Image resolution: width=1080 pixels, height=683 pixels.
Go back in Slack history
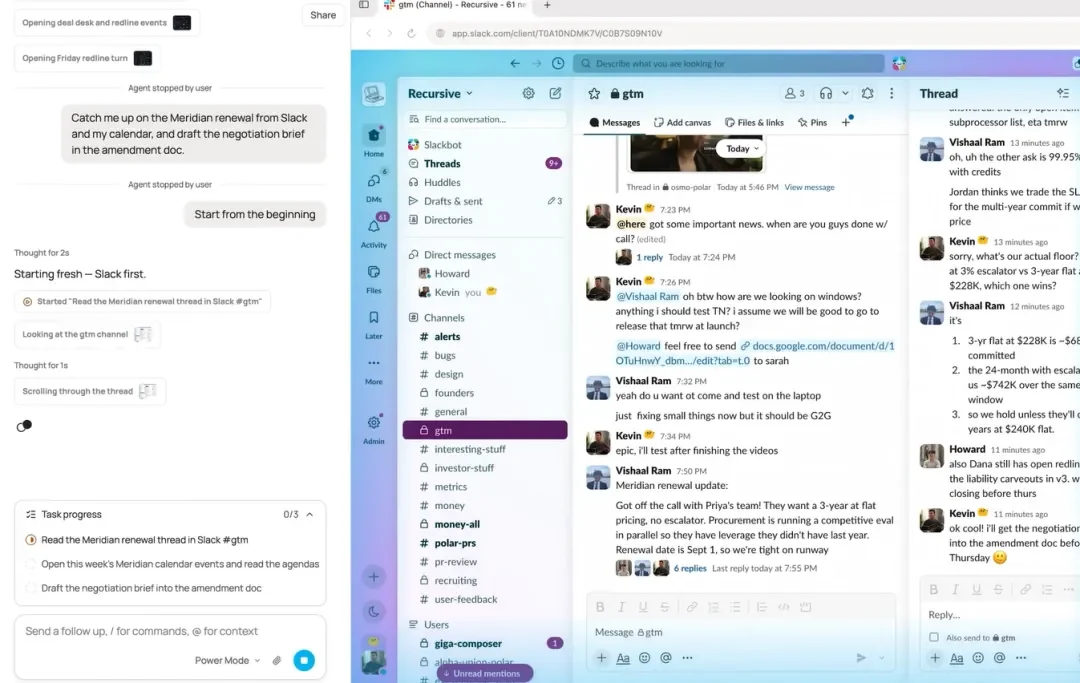[x=515, y=63]
